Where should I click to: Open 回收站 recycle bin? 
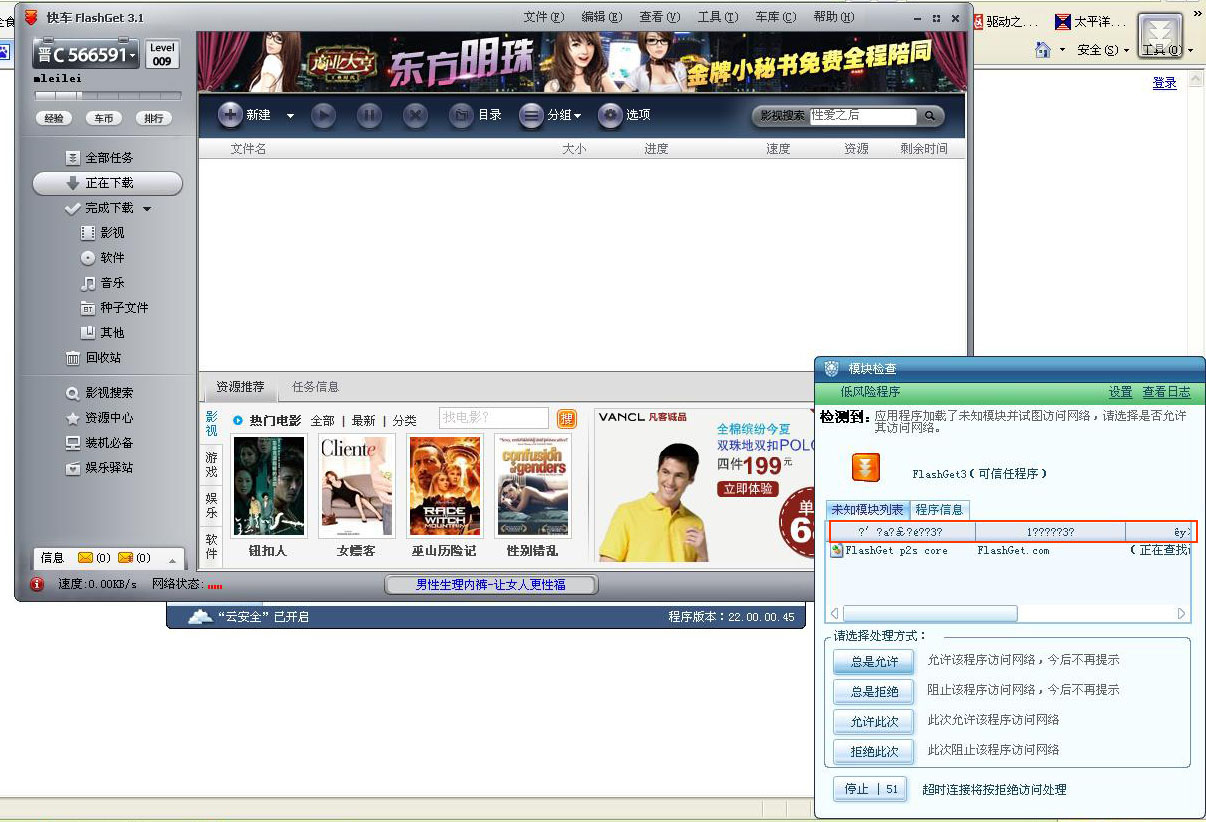point(93,357)
